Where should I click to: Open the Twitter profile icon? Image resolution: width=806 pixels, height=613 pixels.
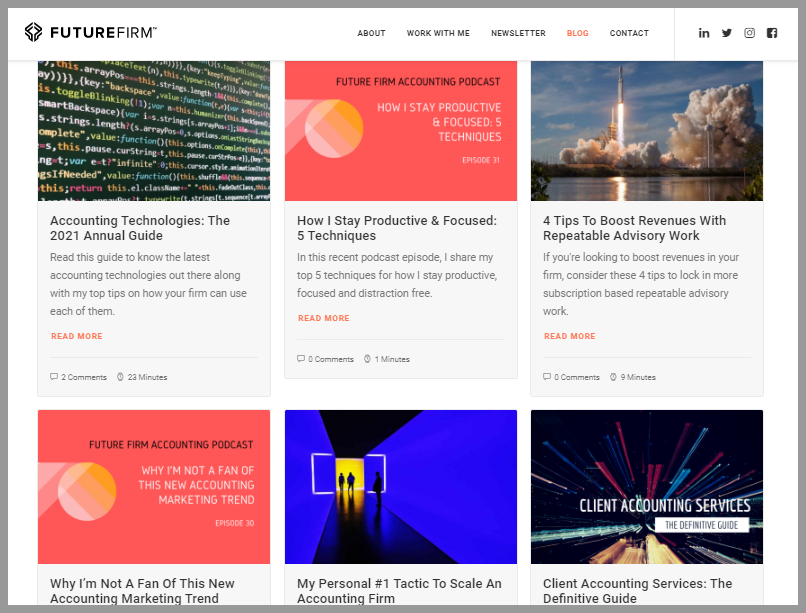[x=726, y=33]
